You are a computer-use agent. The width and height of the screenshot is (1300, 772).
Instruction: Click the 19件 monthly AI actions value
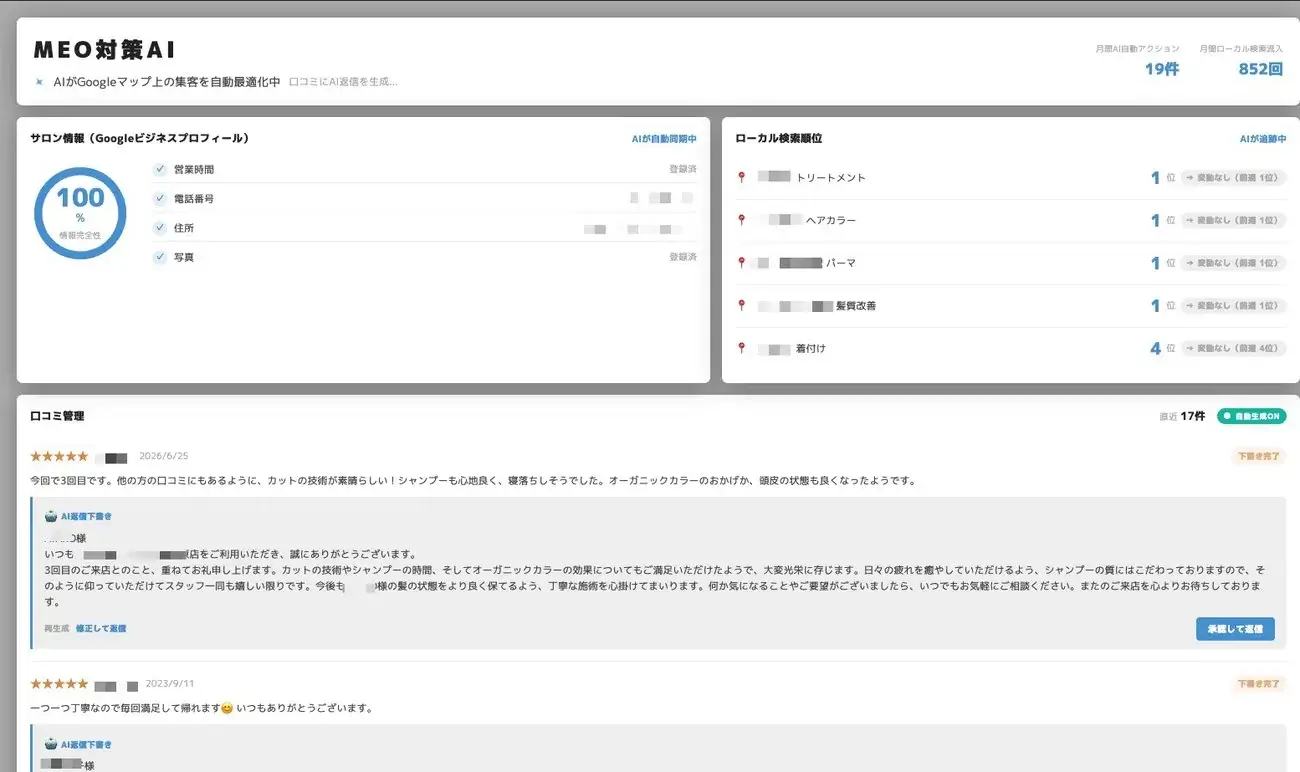coord(1162,69)
